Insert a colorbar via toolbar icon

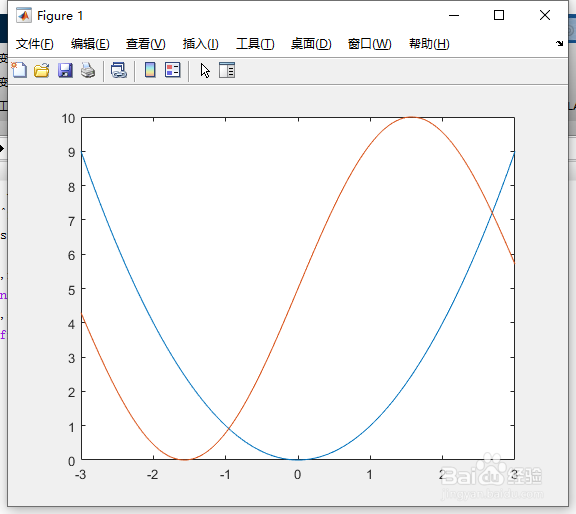(150, 70)
